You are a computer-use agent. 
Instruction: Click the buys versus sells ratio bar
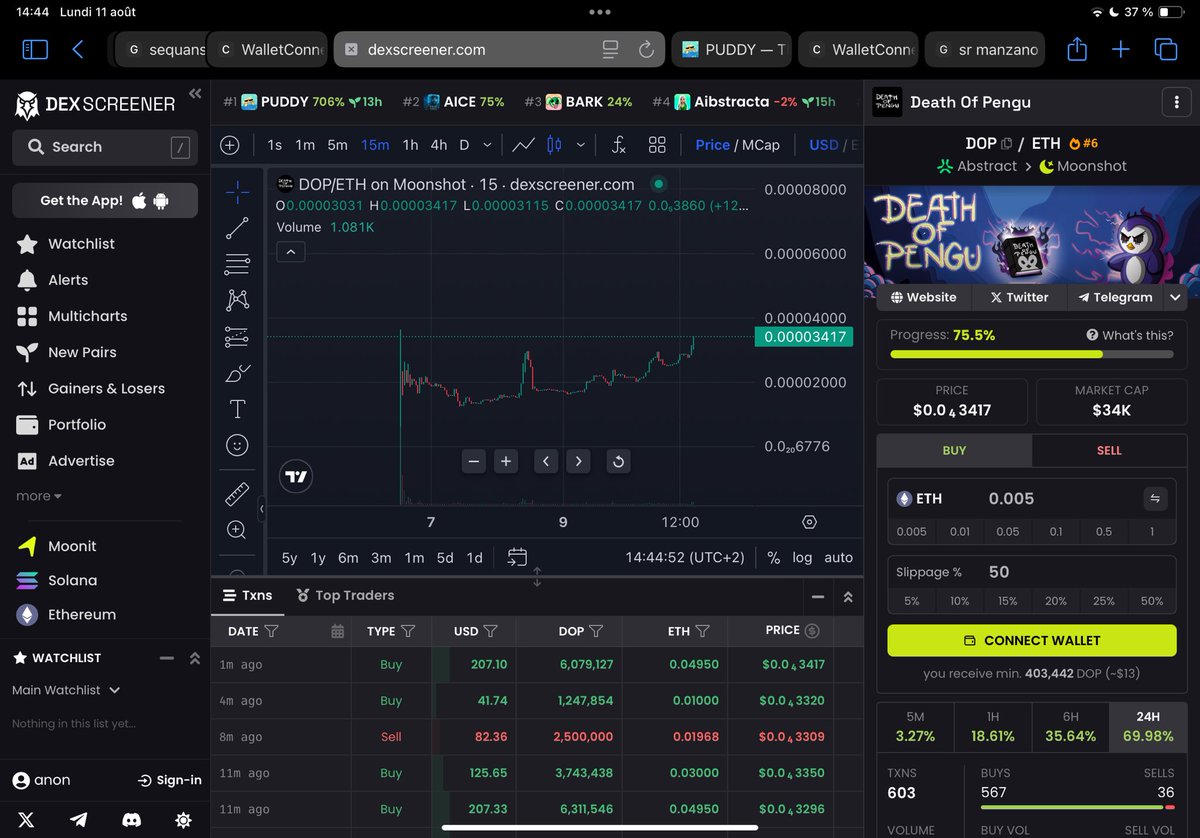(x=1078, y=806)
